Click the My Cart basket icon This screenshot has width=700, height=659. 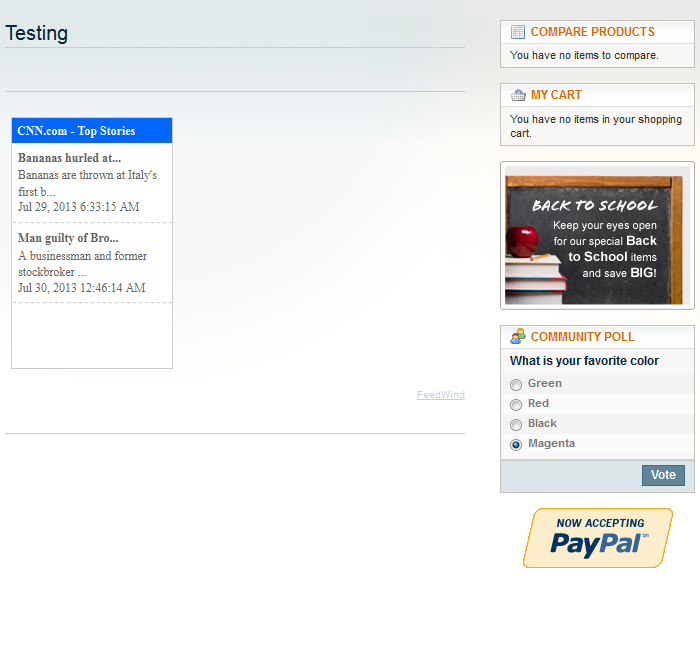tap(517, 95)
